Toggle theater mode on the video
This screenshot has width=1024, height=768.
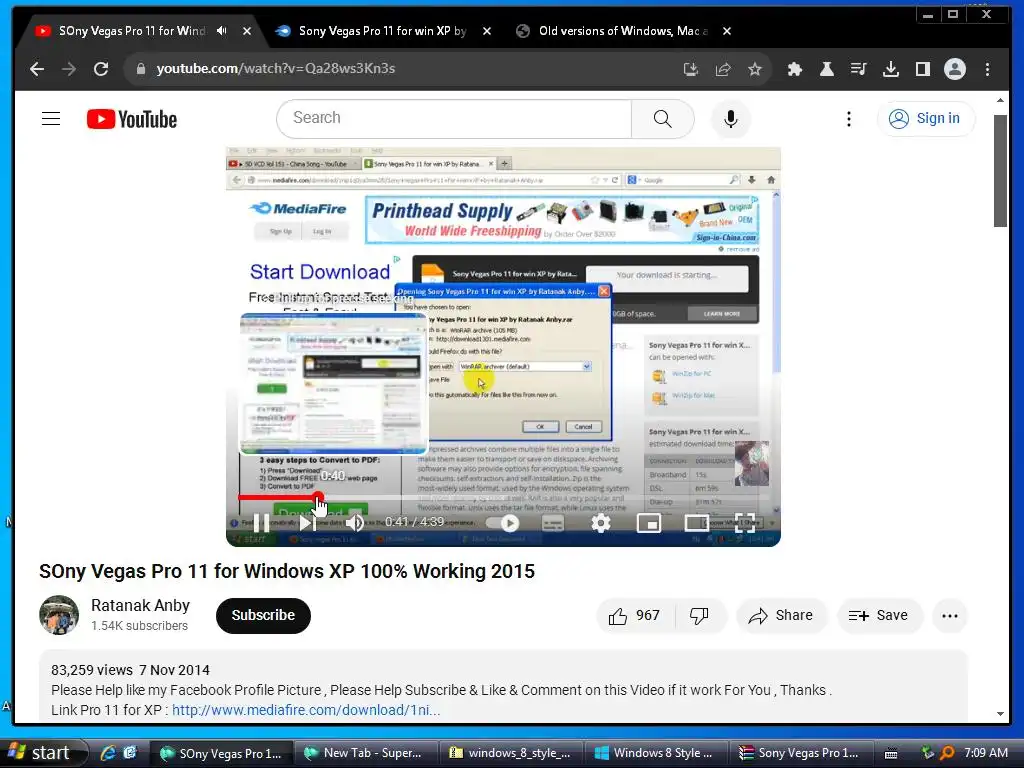[x=696, y=522]
